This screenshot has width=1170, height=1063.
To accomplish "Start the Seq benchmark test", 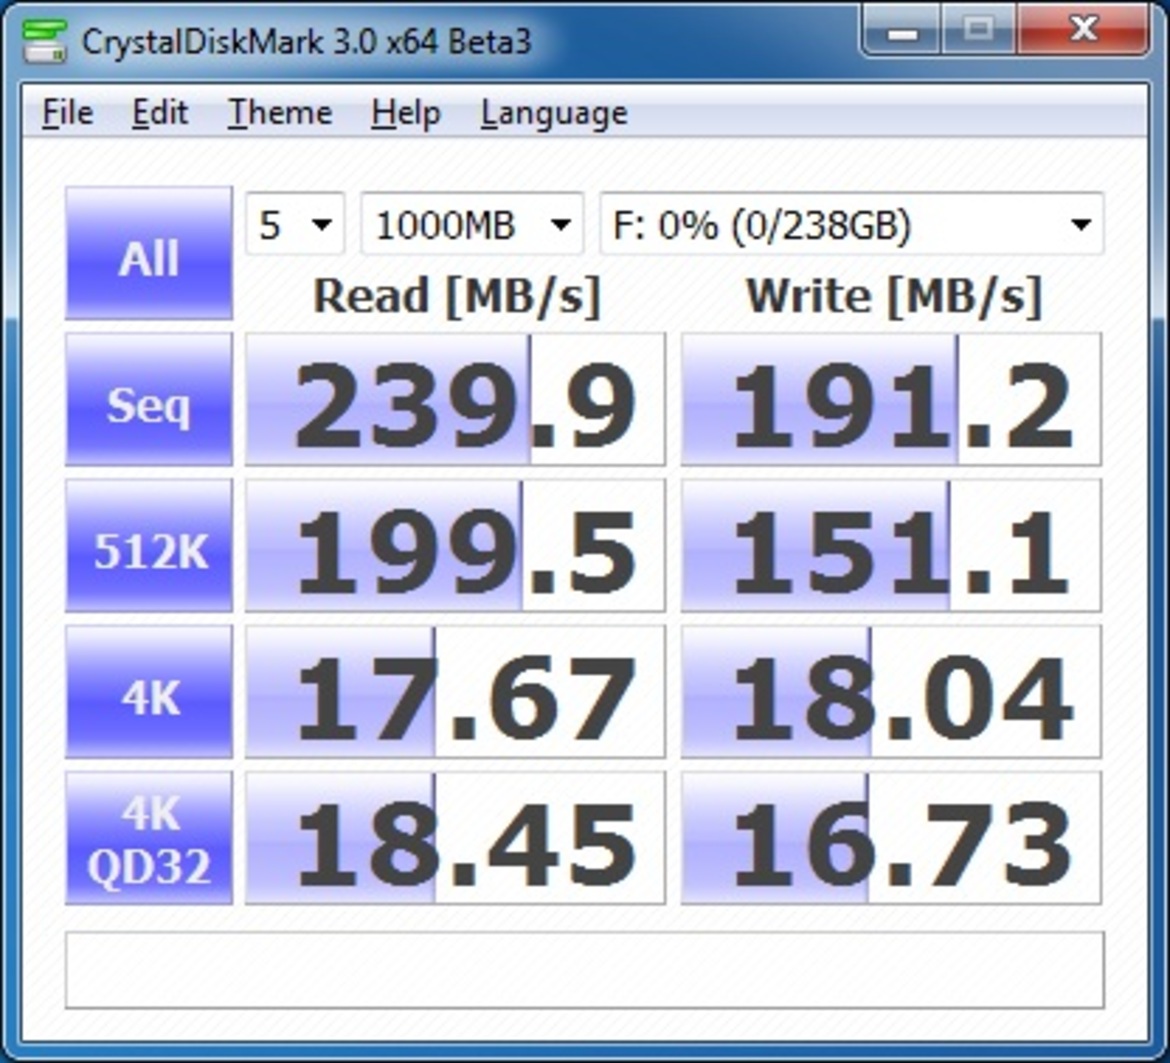I will (x=149, y=399).
